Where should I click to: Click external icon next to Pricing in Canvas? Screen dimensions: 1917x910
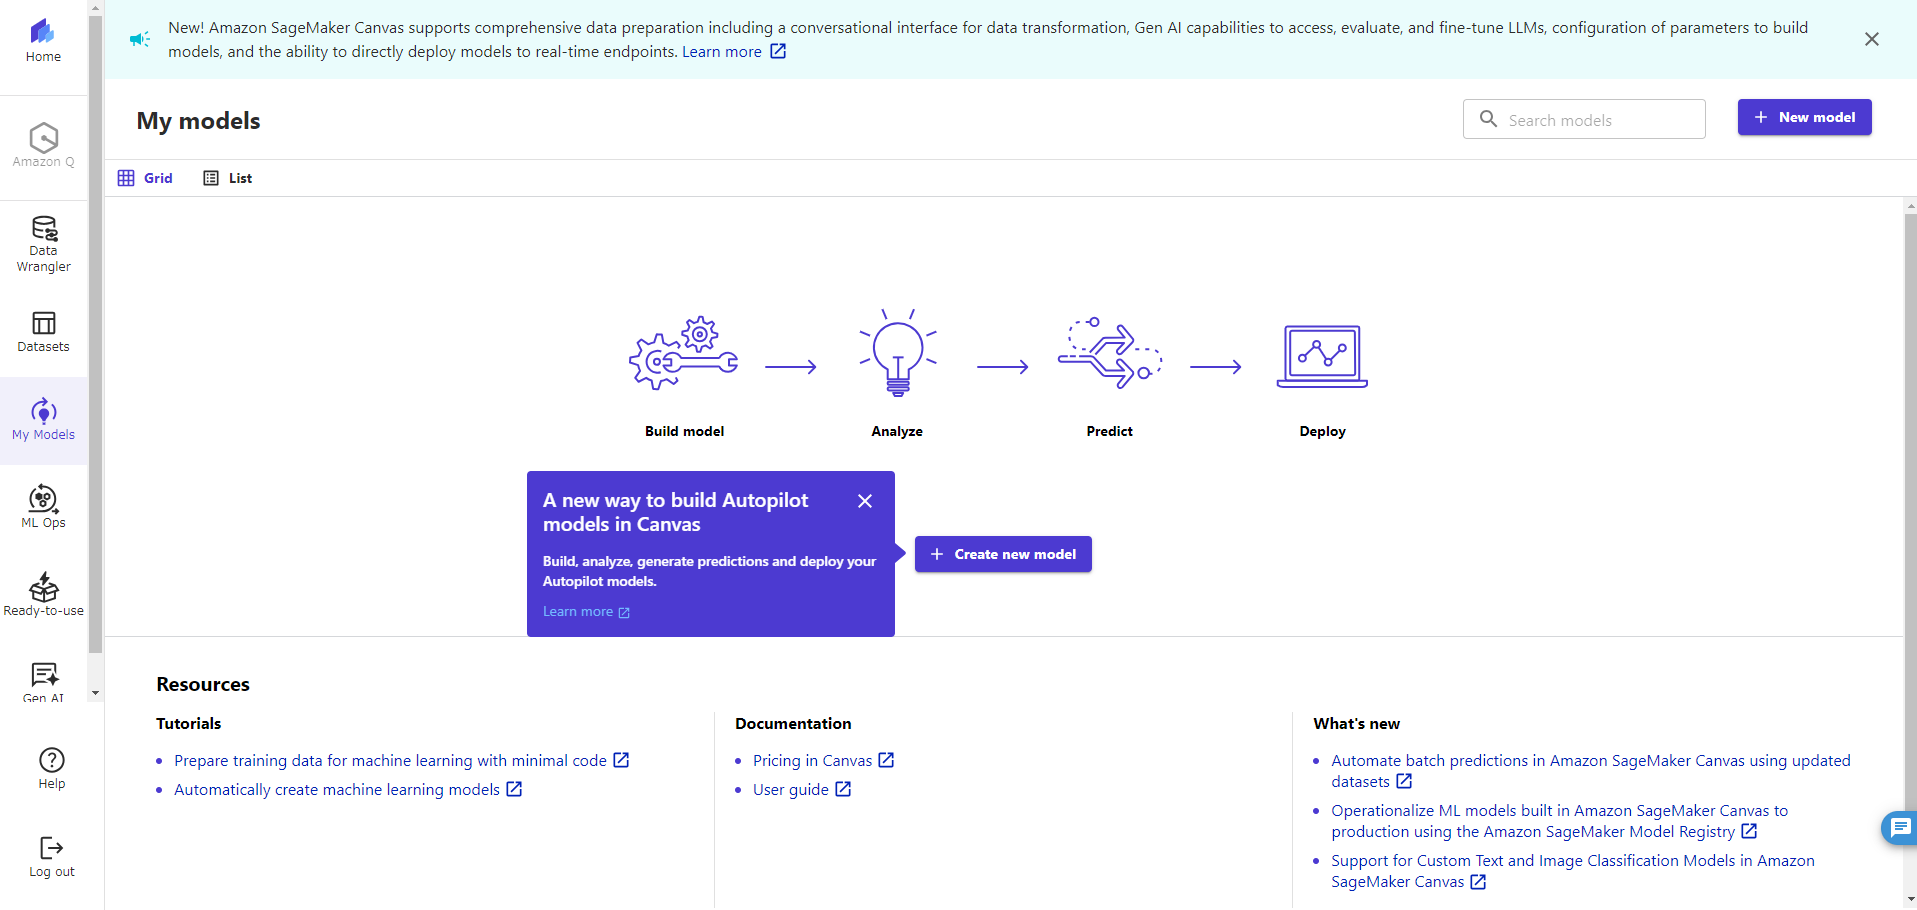point(886,760)
